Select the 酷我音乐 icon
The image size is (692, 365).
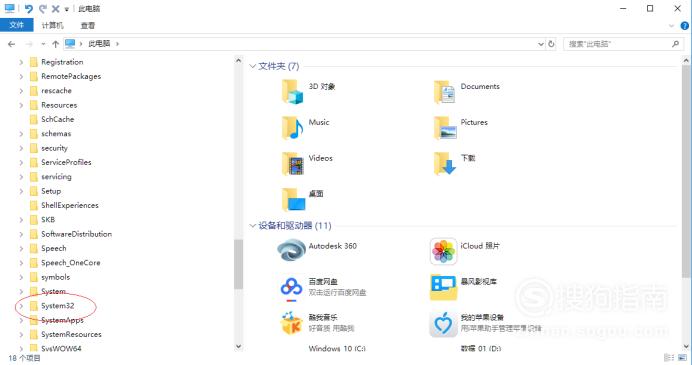[x=291, y=323]
